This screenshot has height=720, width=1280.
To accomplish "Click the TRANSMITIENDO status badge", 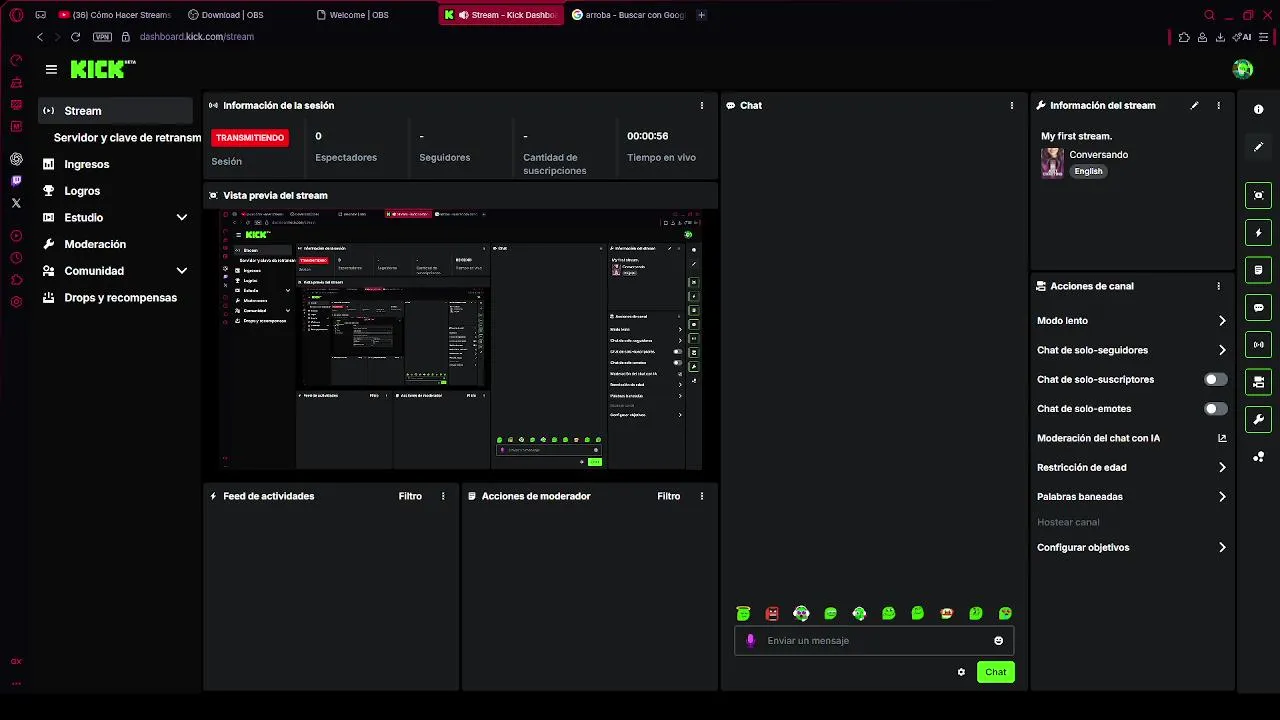I will tap(250, 137).
